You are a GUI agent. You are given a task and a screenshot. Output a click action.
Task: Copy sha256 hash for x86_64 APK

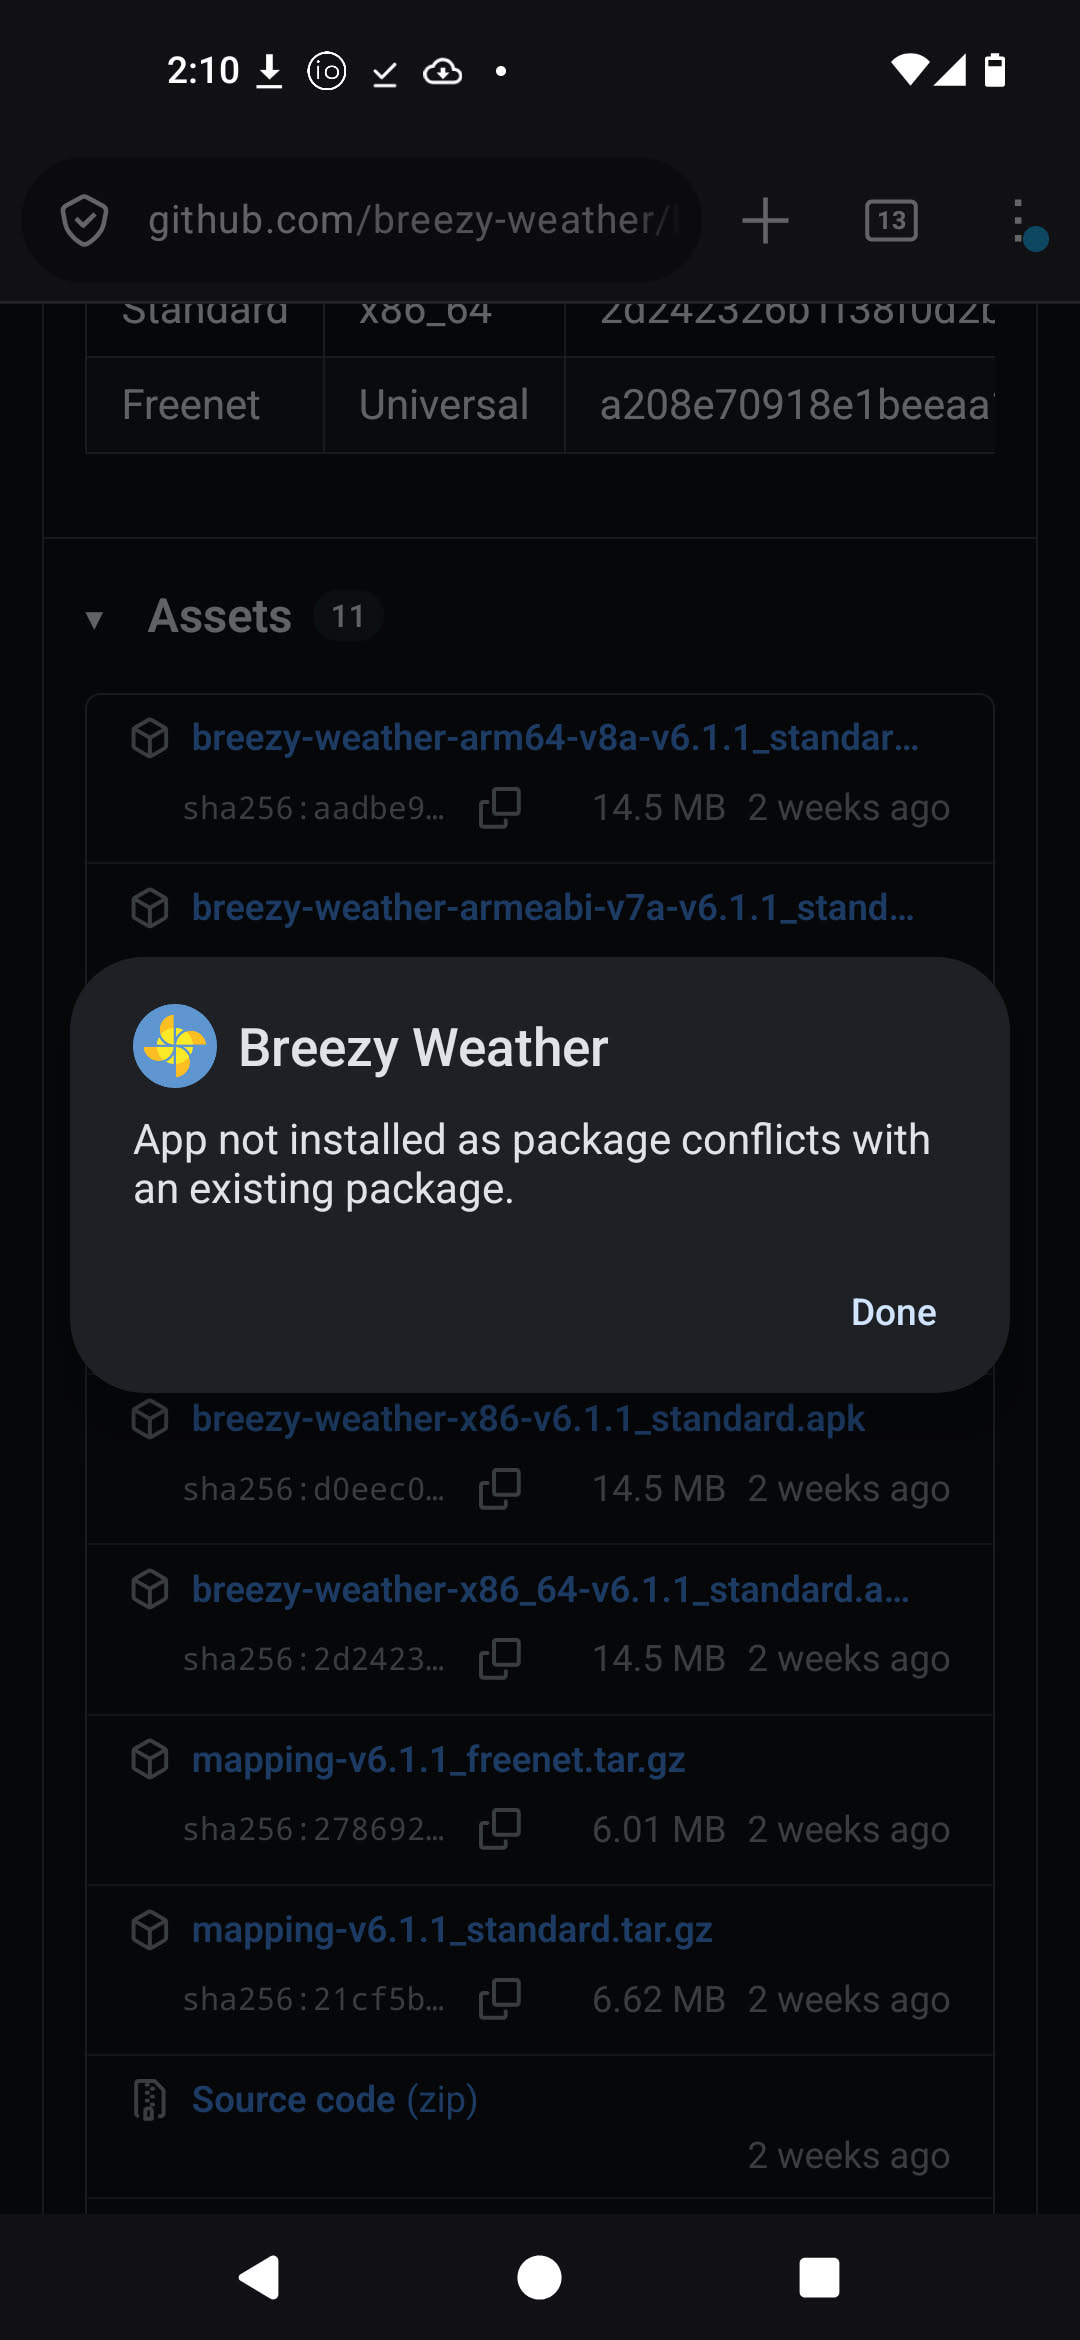(x=499, y=1659)
